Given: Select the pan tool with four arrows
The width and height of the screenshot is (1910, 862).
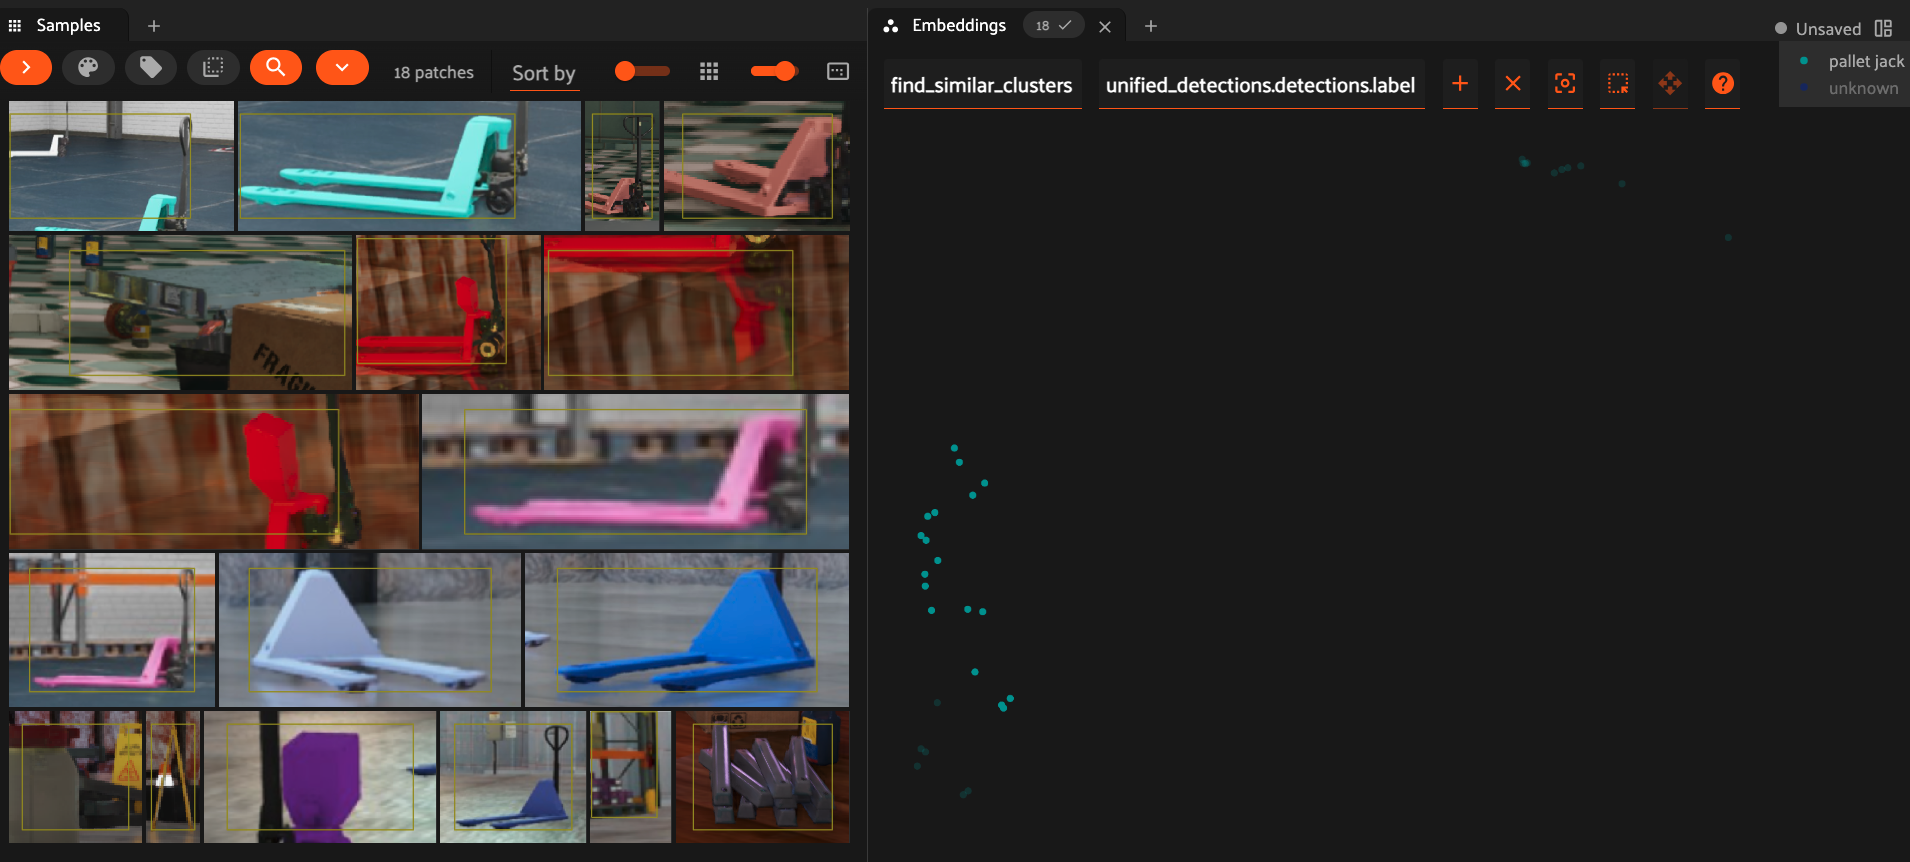Looking at the screenshot, I should point(1669,84).
